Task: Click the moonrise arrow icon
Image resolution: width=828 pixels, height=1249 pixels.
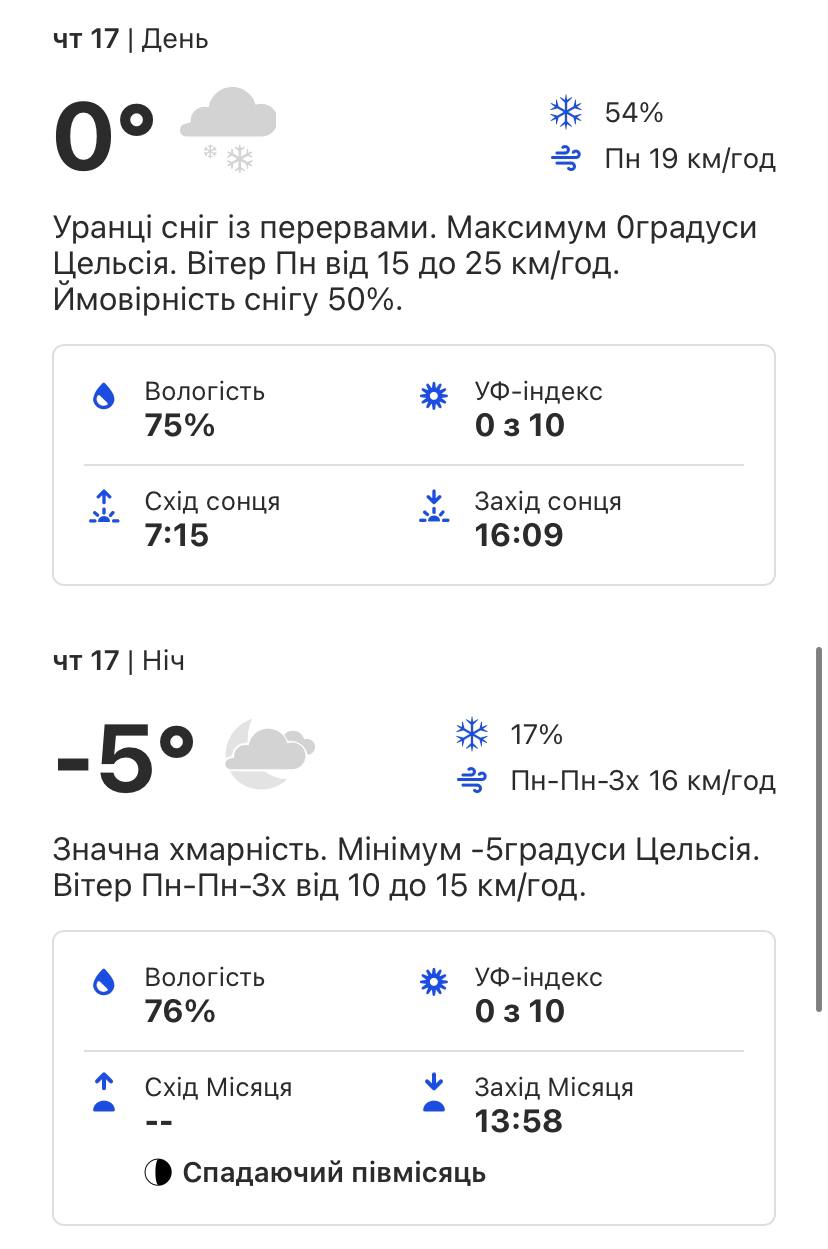Action: coord(104,1093)
